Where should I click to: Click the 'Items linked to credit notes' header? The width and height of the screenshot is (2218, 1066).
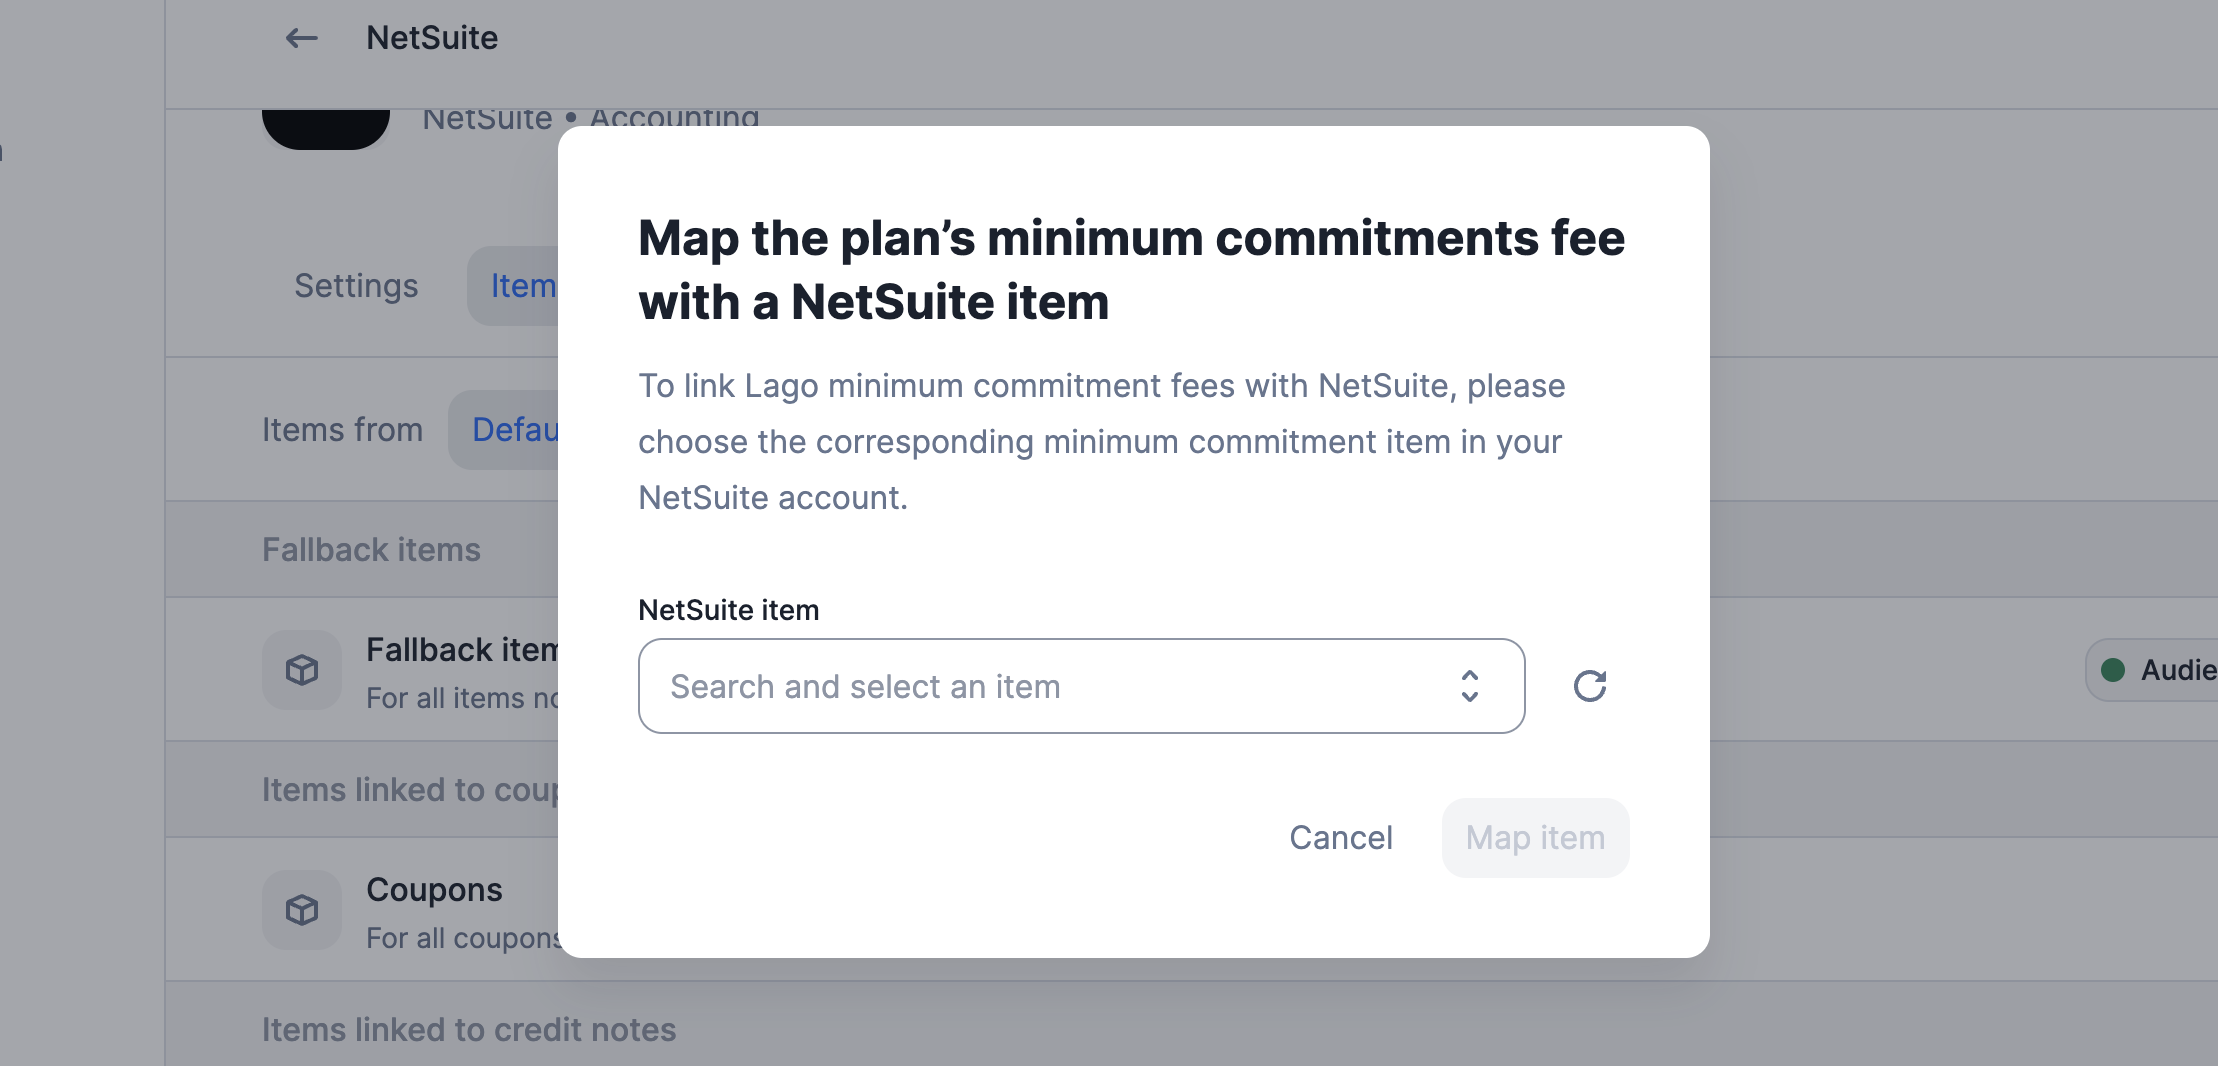coord(469,1030)
